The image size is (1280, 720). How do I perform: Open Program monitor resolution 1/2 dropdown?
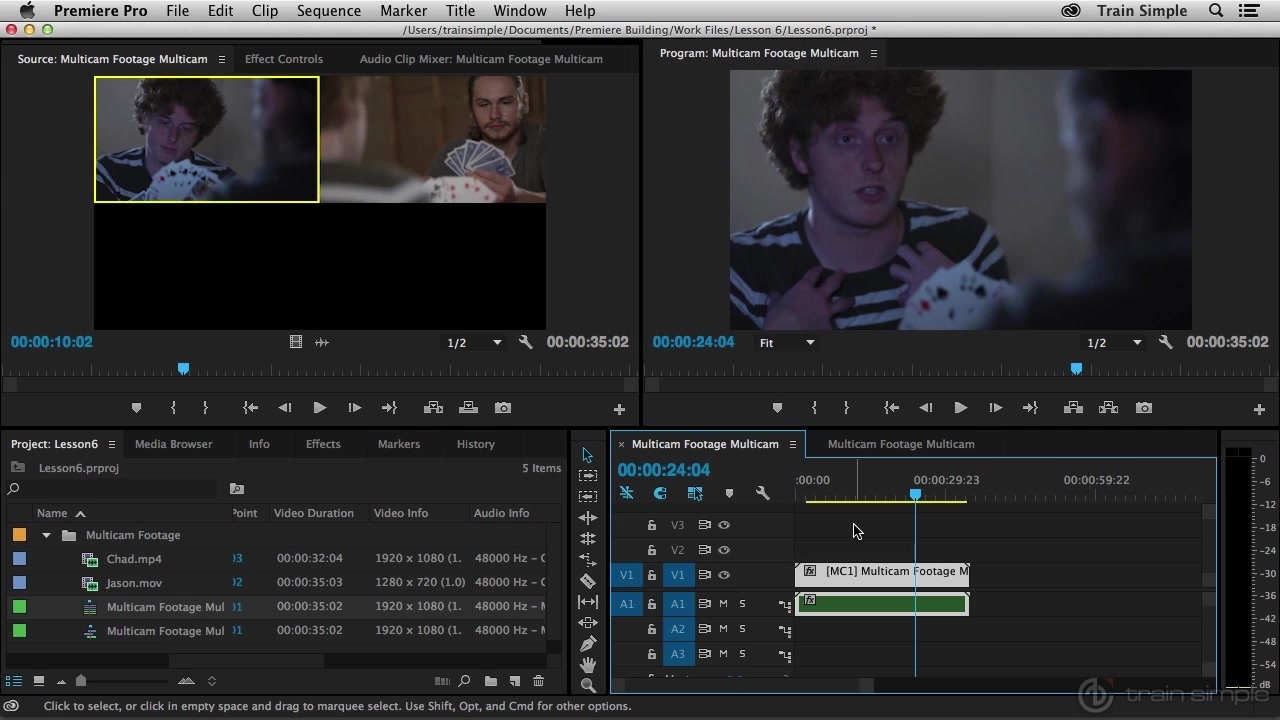[x=1114, y=342]
